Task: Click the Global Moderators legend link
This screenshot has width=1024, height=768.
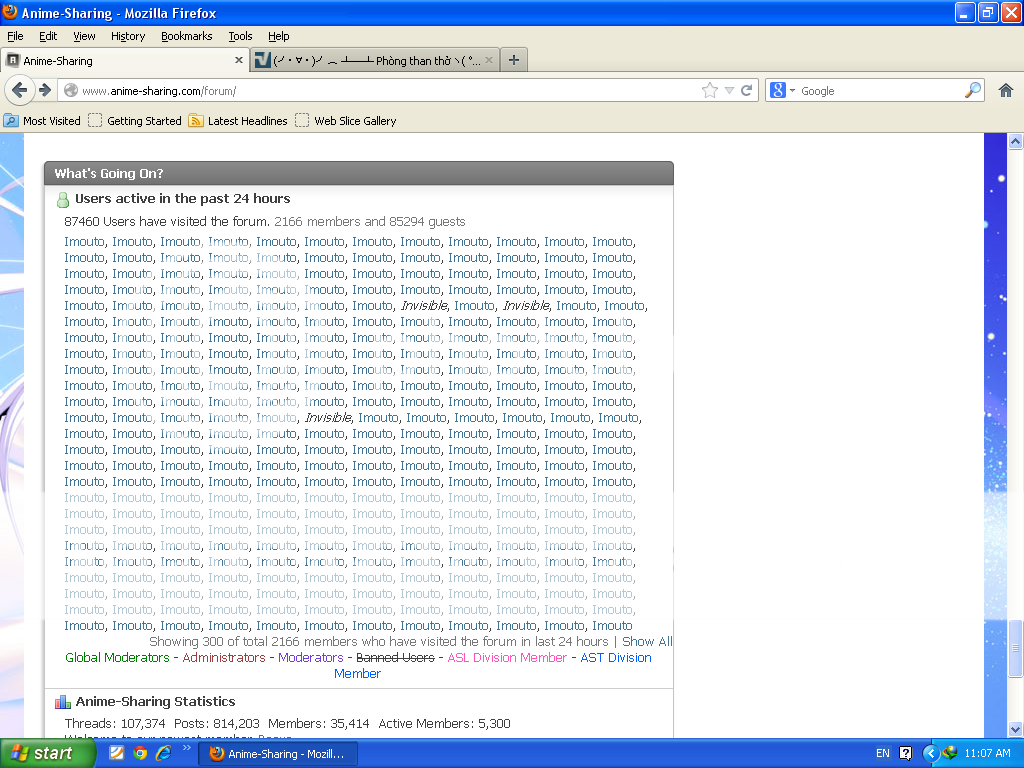Action: 117,657
